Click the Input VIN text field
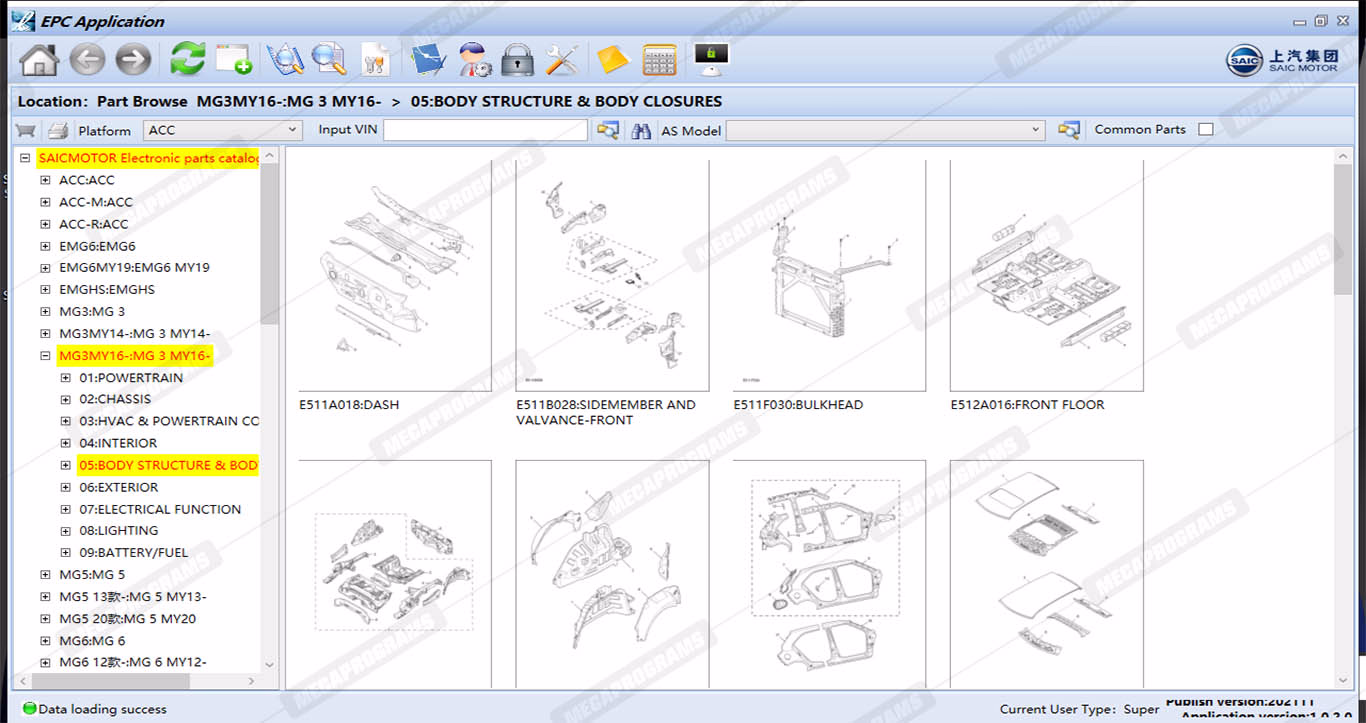This screenshot has height=723, width=1366. pos(485,130)
